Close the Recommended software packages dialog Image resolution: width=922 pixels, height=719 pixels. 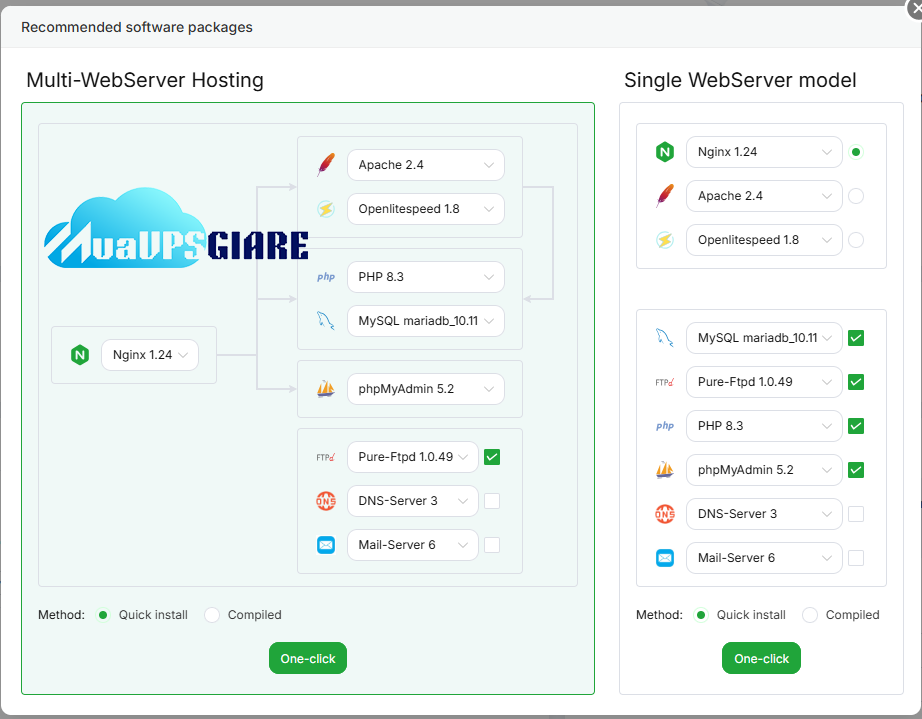click(x=911, y=5)
